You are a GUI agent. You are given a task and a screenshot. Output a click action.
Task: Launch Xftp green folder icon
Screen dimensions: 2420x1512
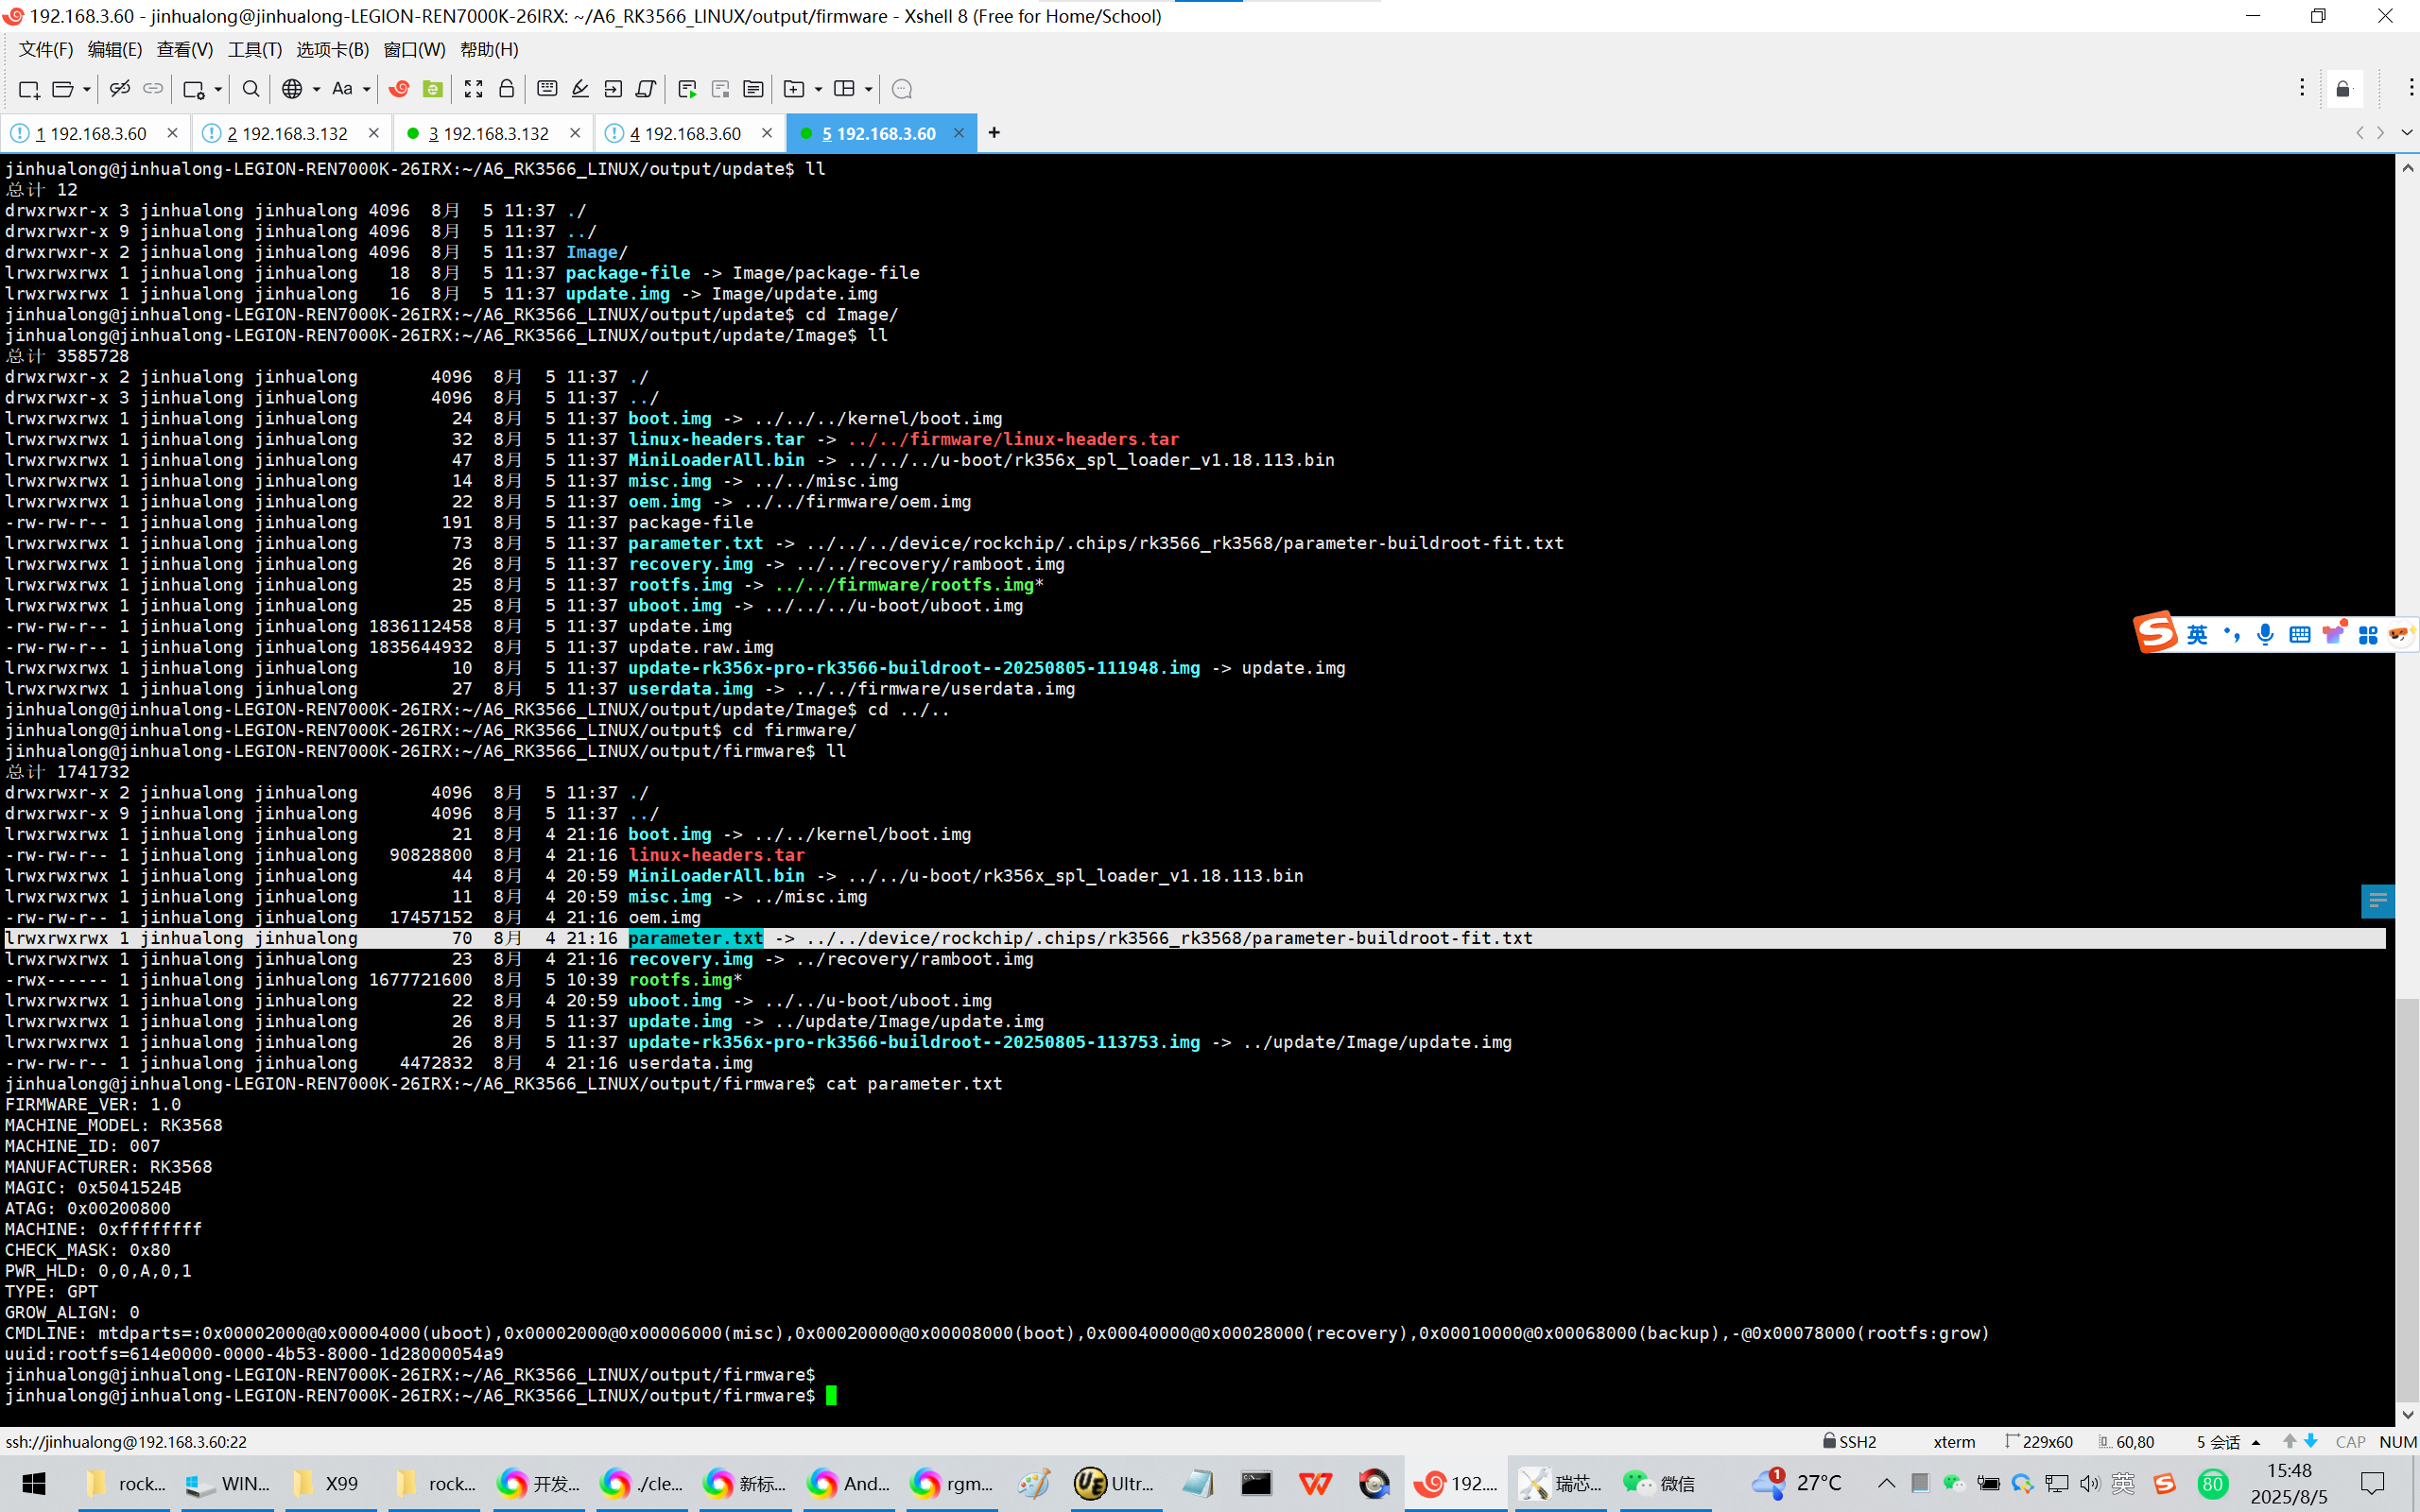(x=433, y=89)
